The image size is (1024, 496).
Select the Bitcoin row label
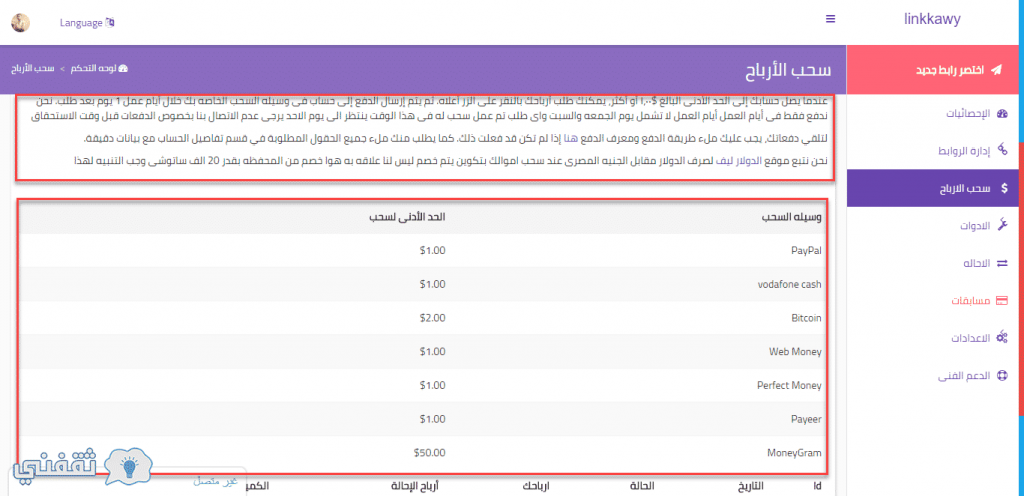(x=806, y=318)
